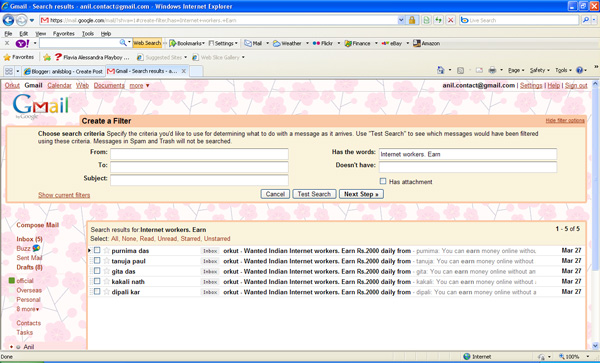
Task: Open the File menu
Action: [x=8, y=34]
